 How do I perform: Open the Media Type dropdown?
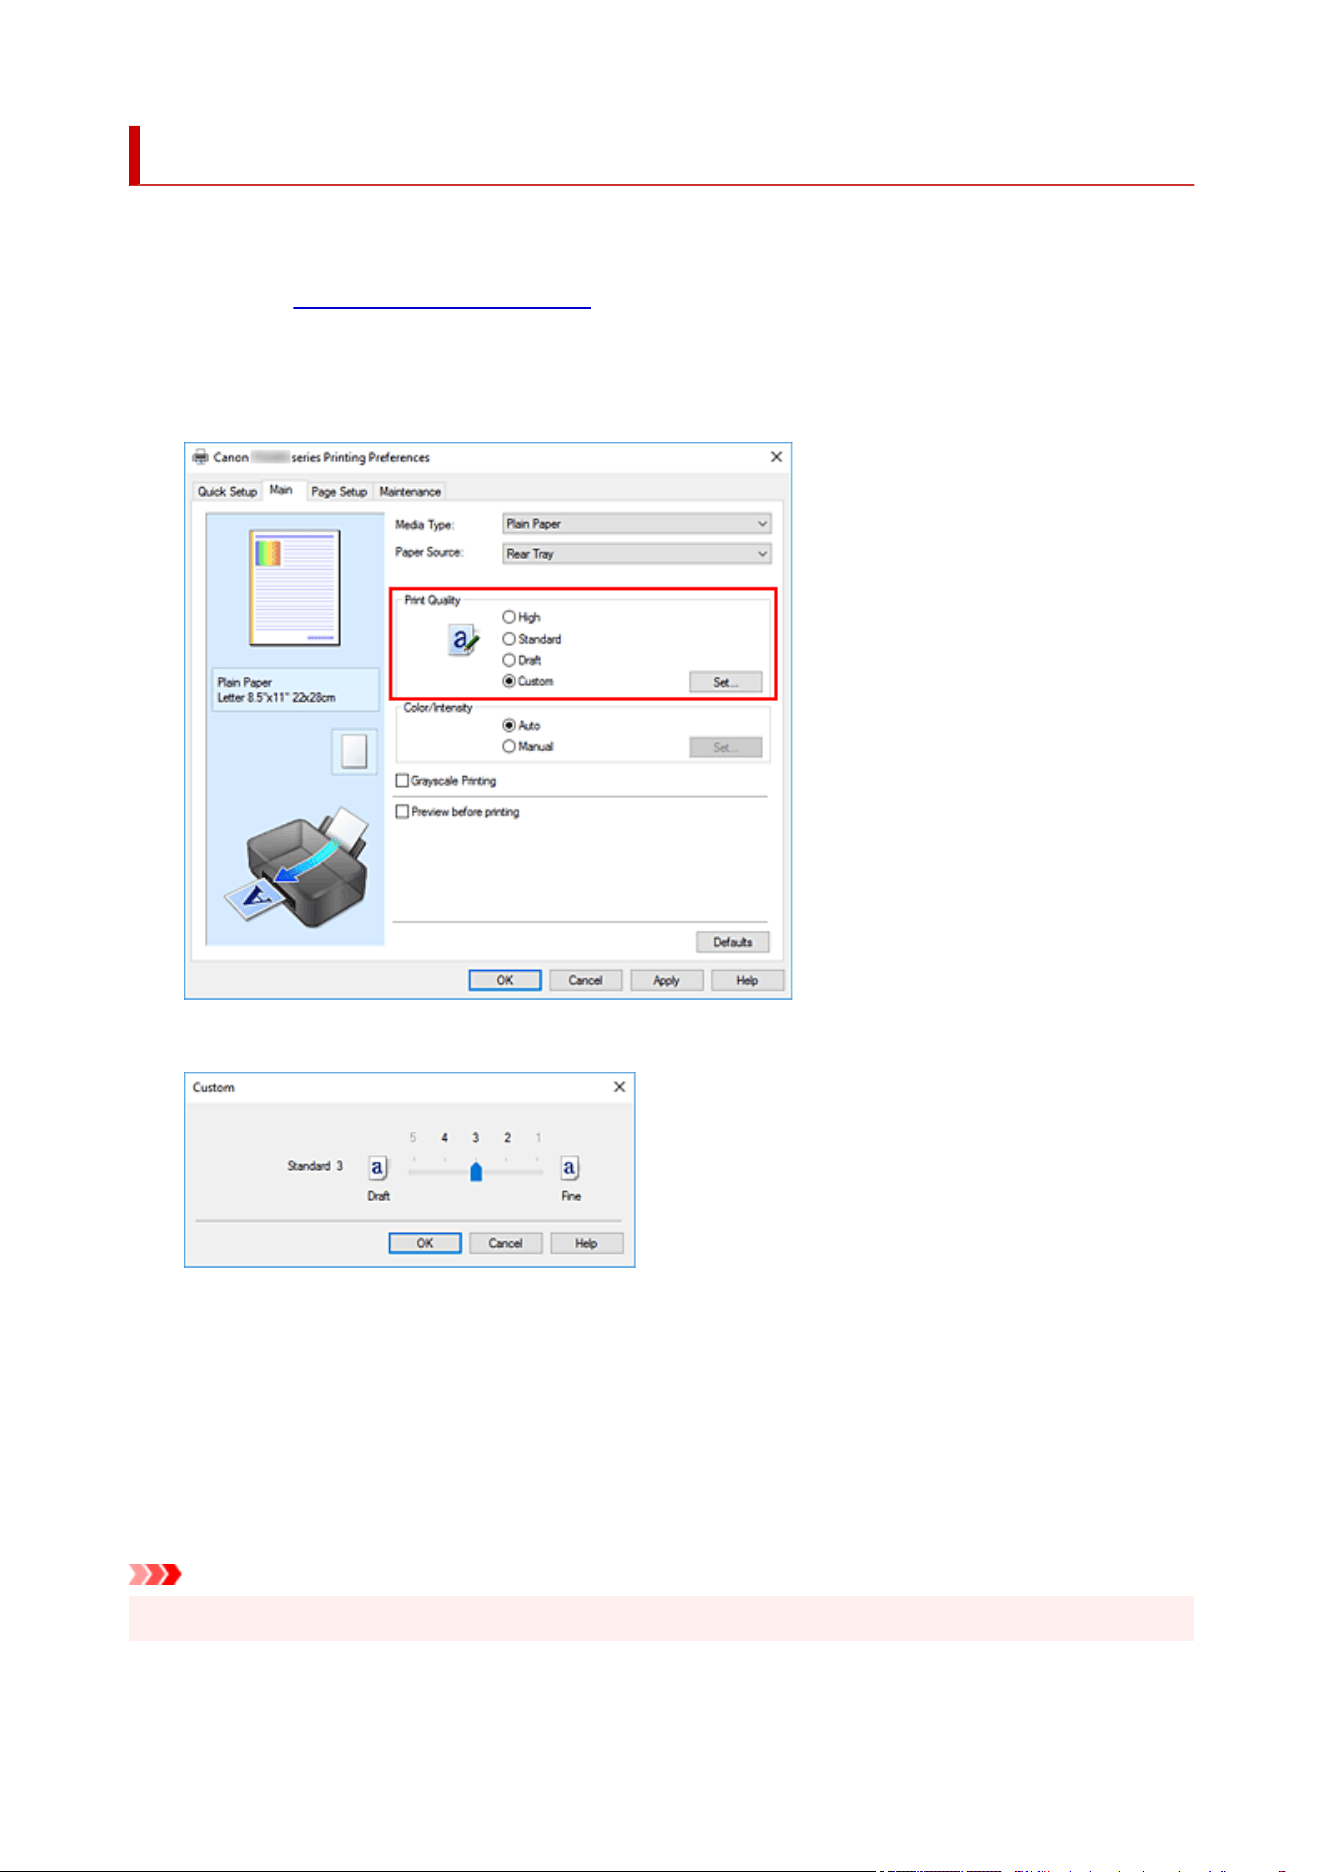[x=637, y=524]
